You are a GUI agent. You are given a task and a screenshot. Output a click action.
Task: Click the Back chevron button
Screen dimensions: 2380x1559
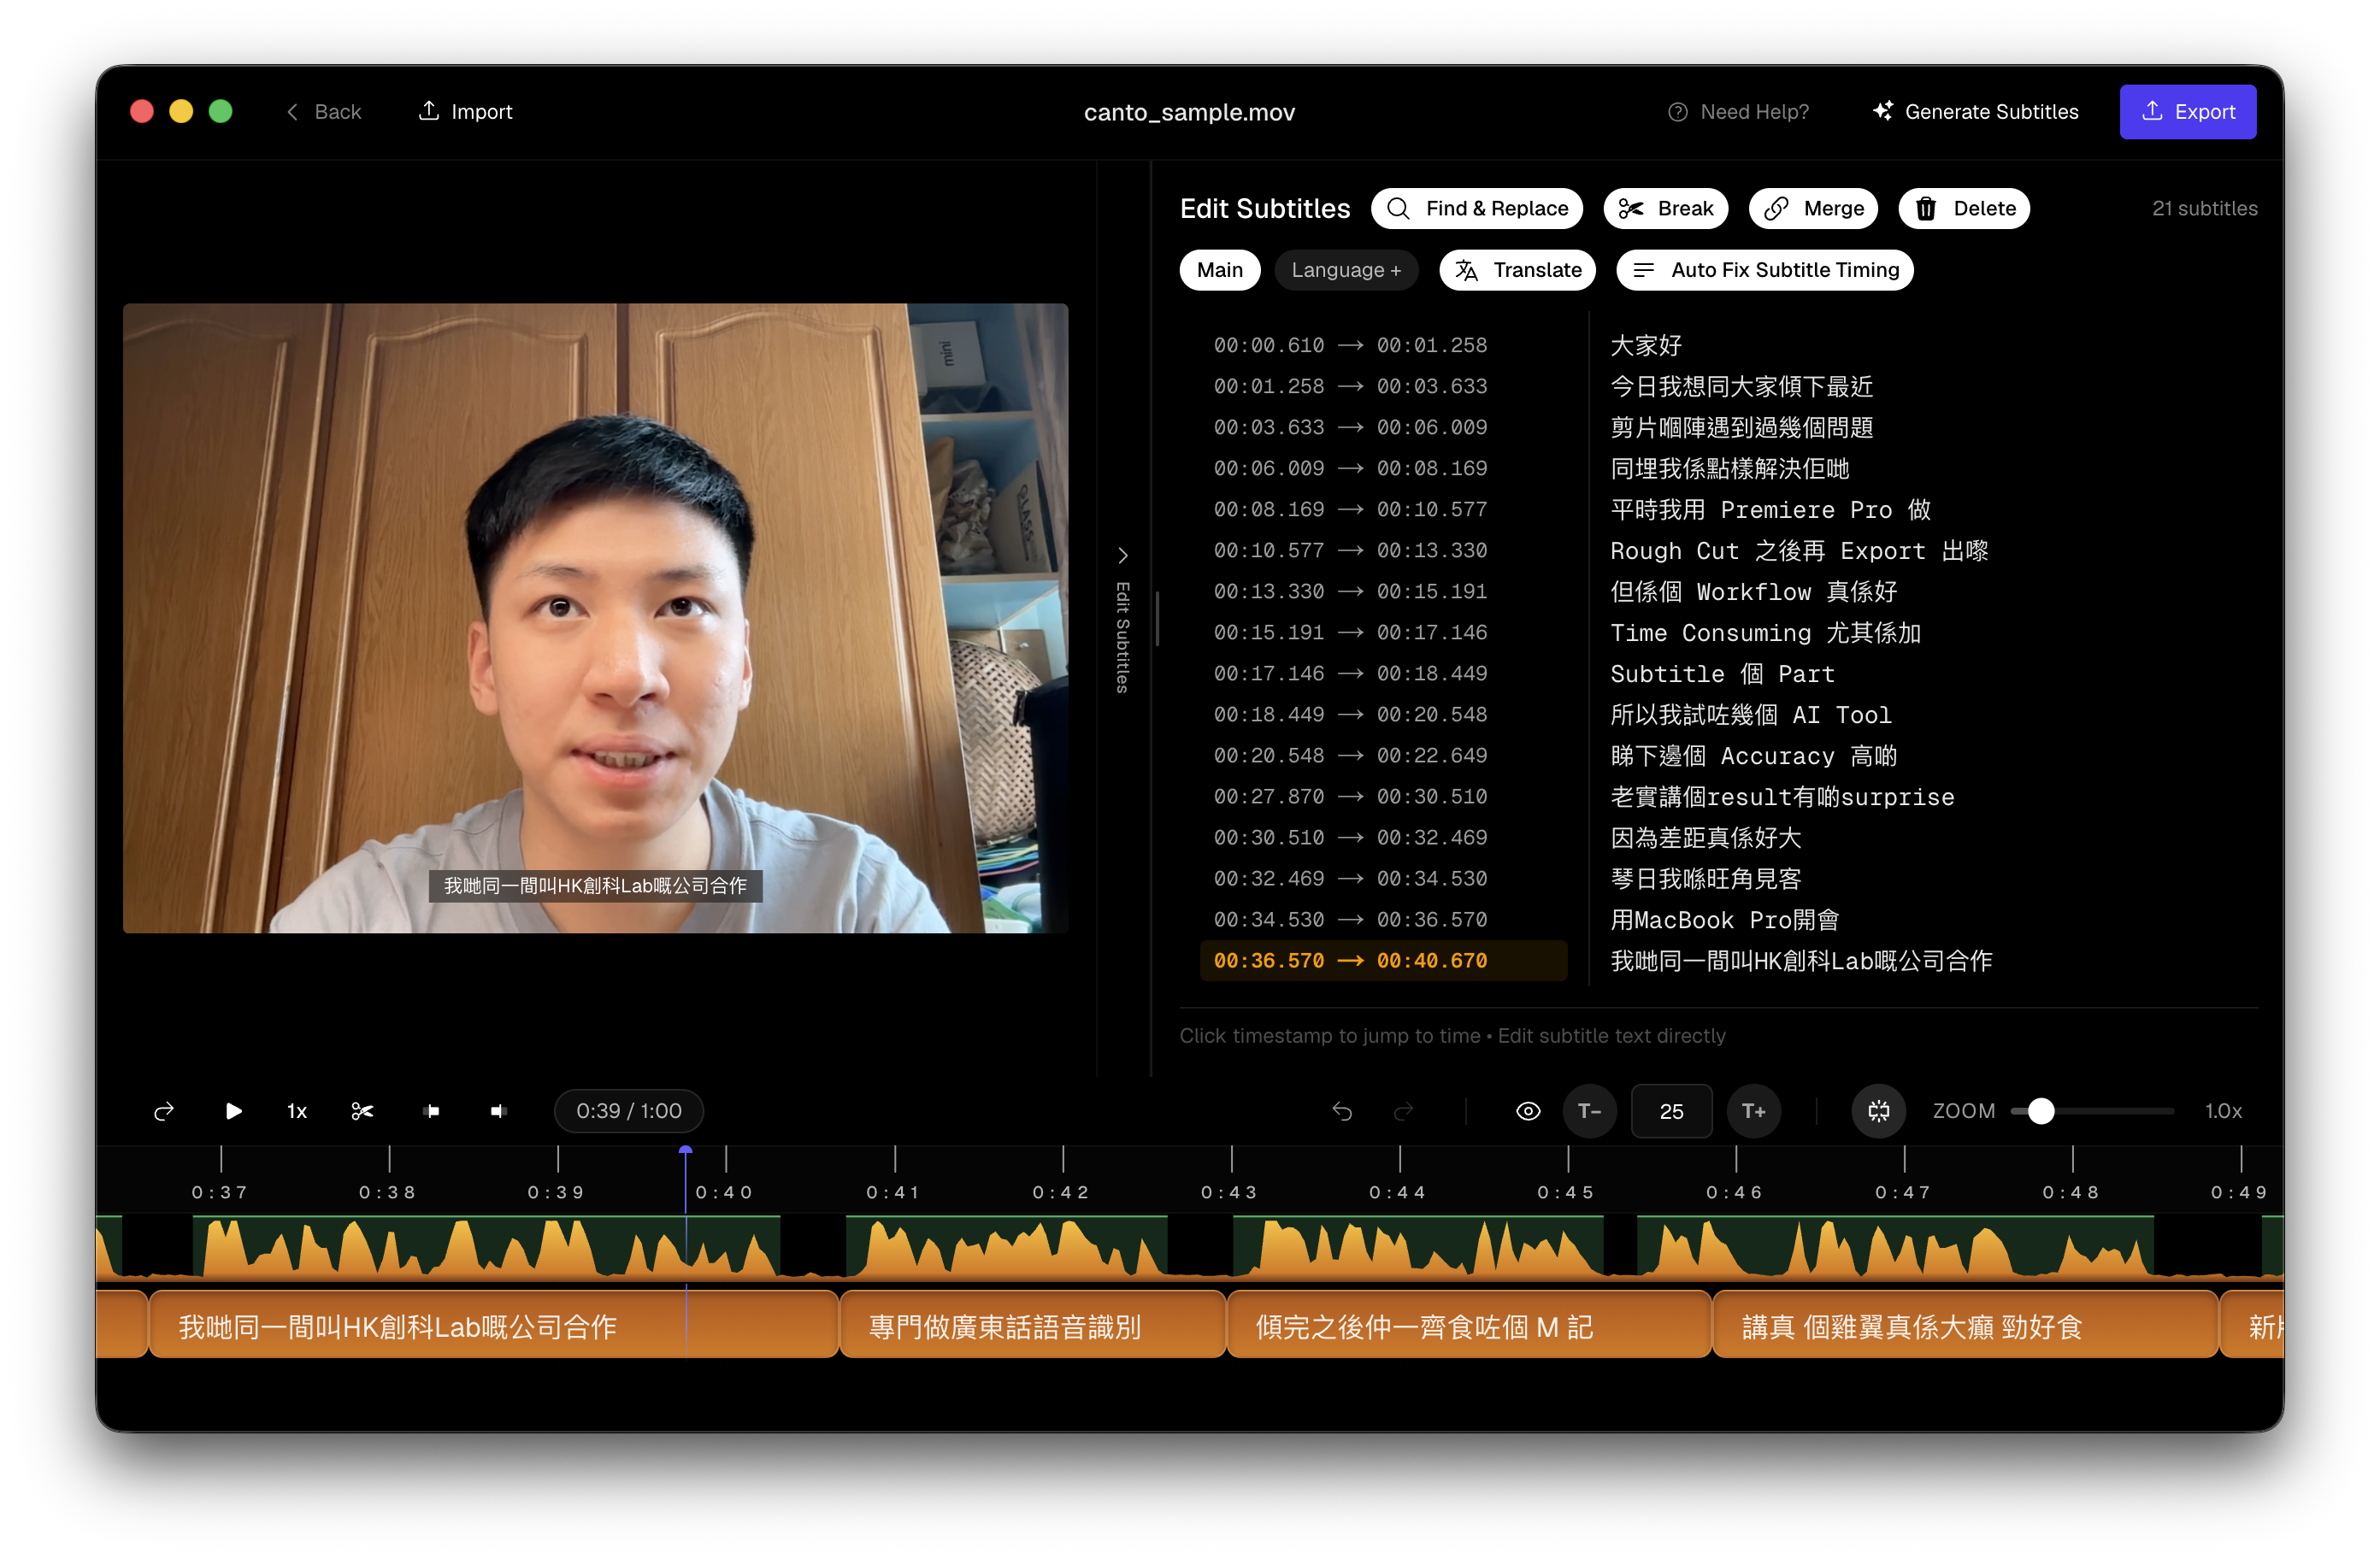click(x=323, y=112)
